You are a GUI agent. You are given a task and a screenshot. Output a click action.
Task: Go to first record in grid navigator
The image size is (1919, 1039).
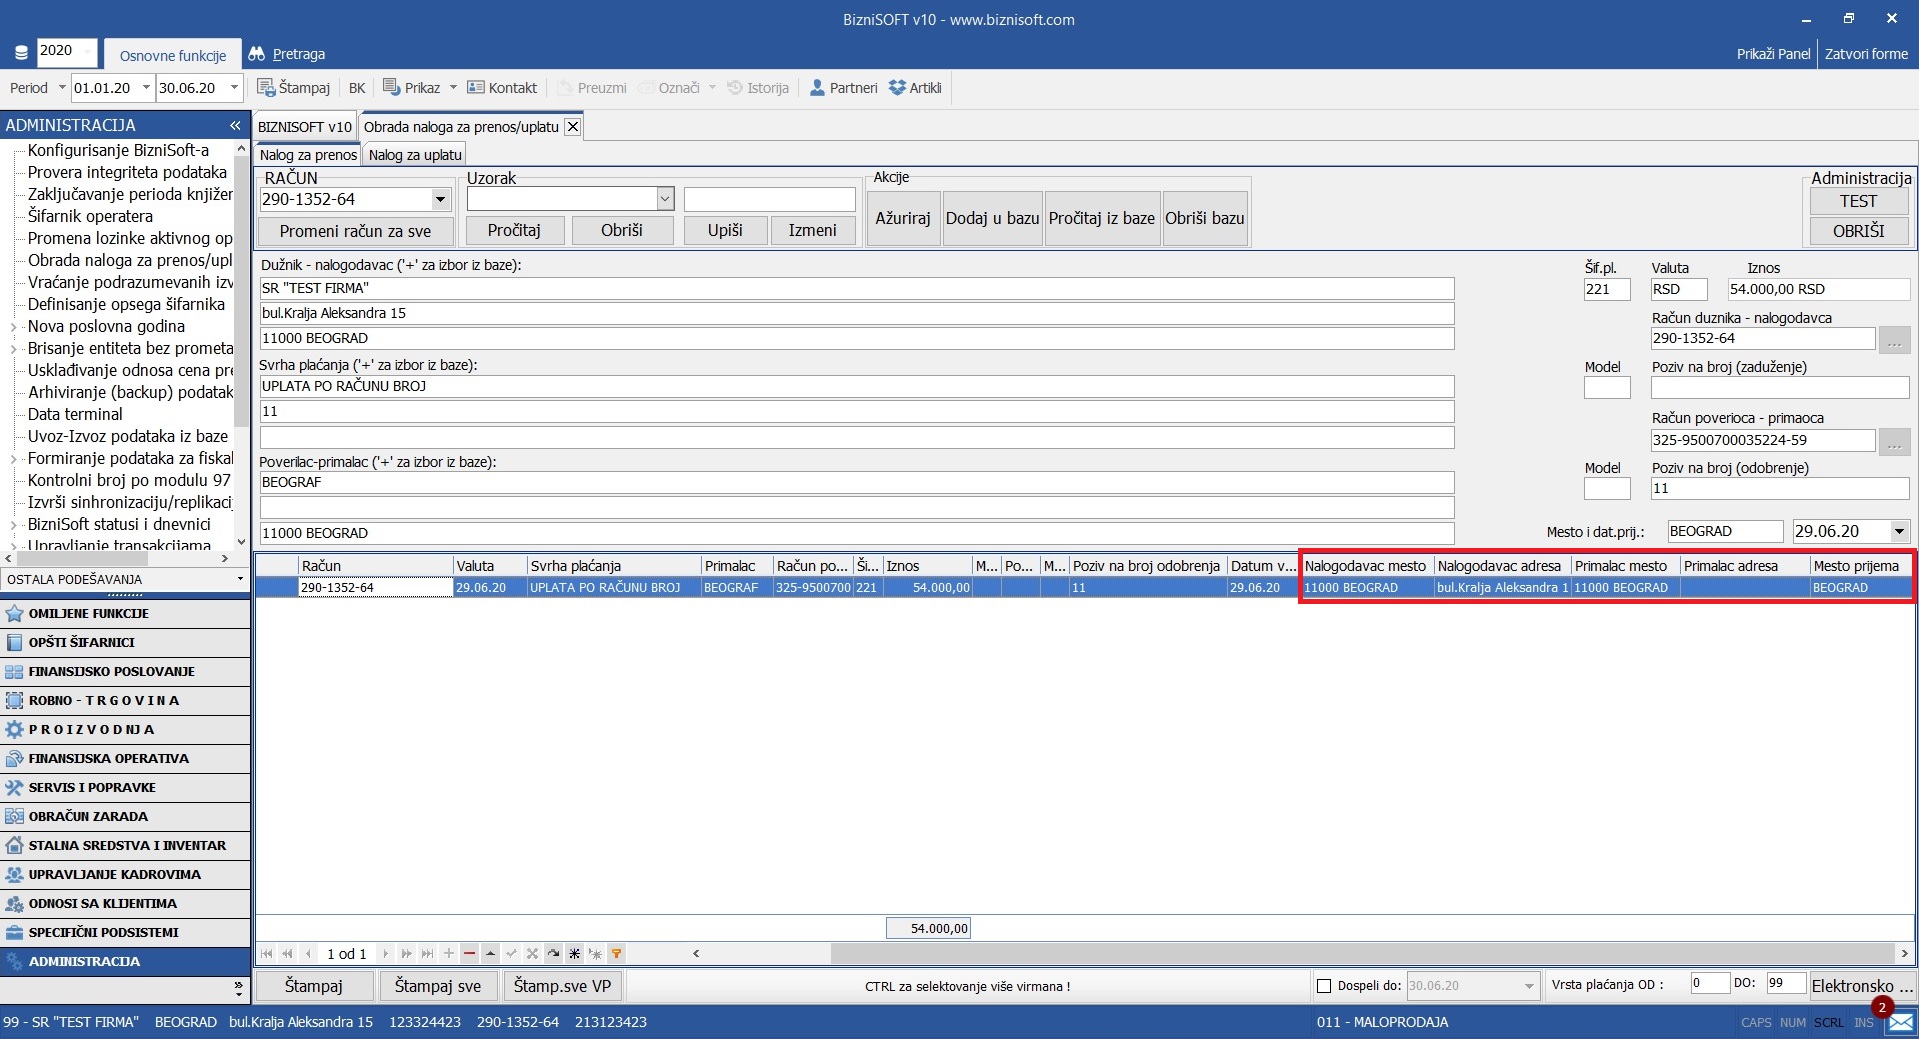click(267, 954)
